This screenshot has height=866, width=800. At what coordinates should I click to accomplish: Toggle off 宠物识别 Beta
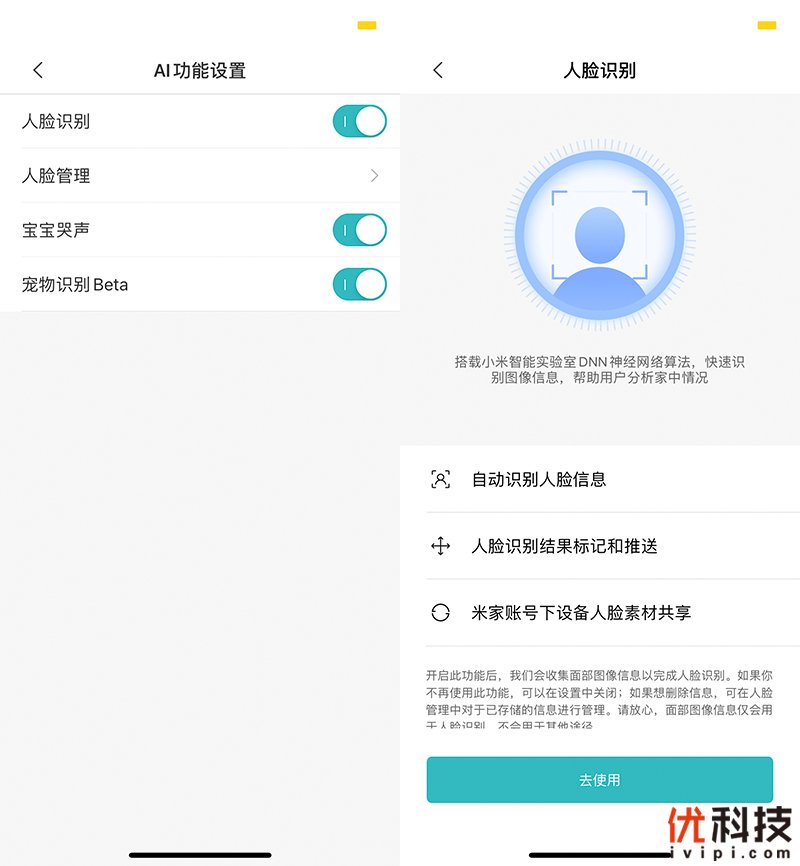[359, 284]
